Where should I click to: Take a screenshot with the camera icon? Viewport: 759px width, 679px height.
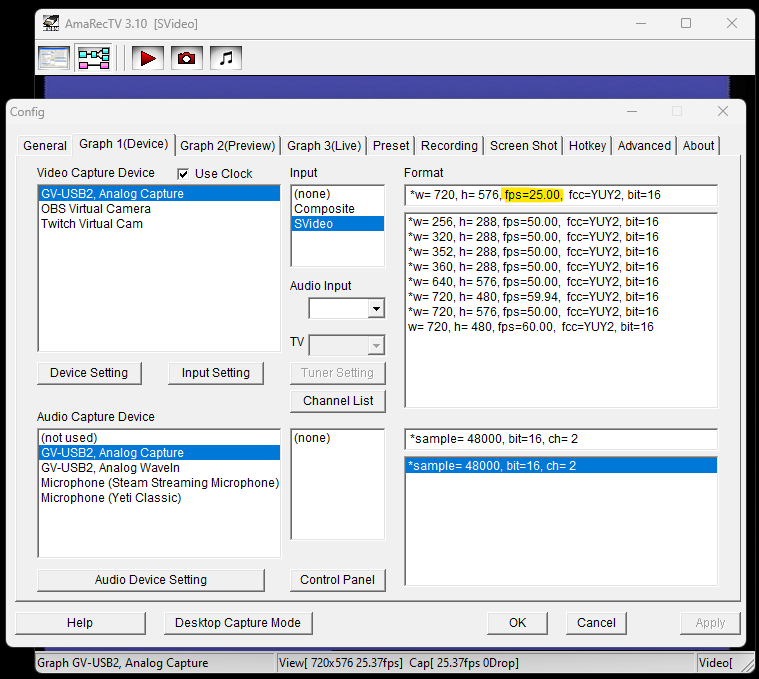tap(186, 58)
